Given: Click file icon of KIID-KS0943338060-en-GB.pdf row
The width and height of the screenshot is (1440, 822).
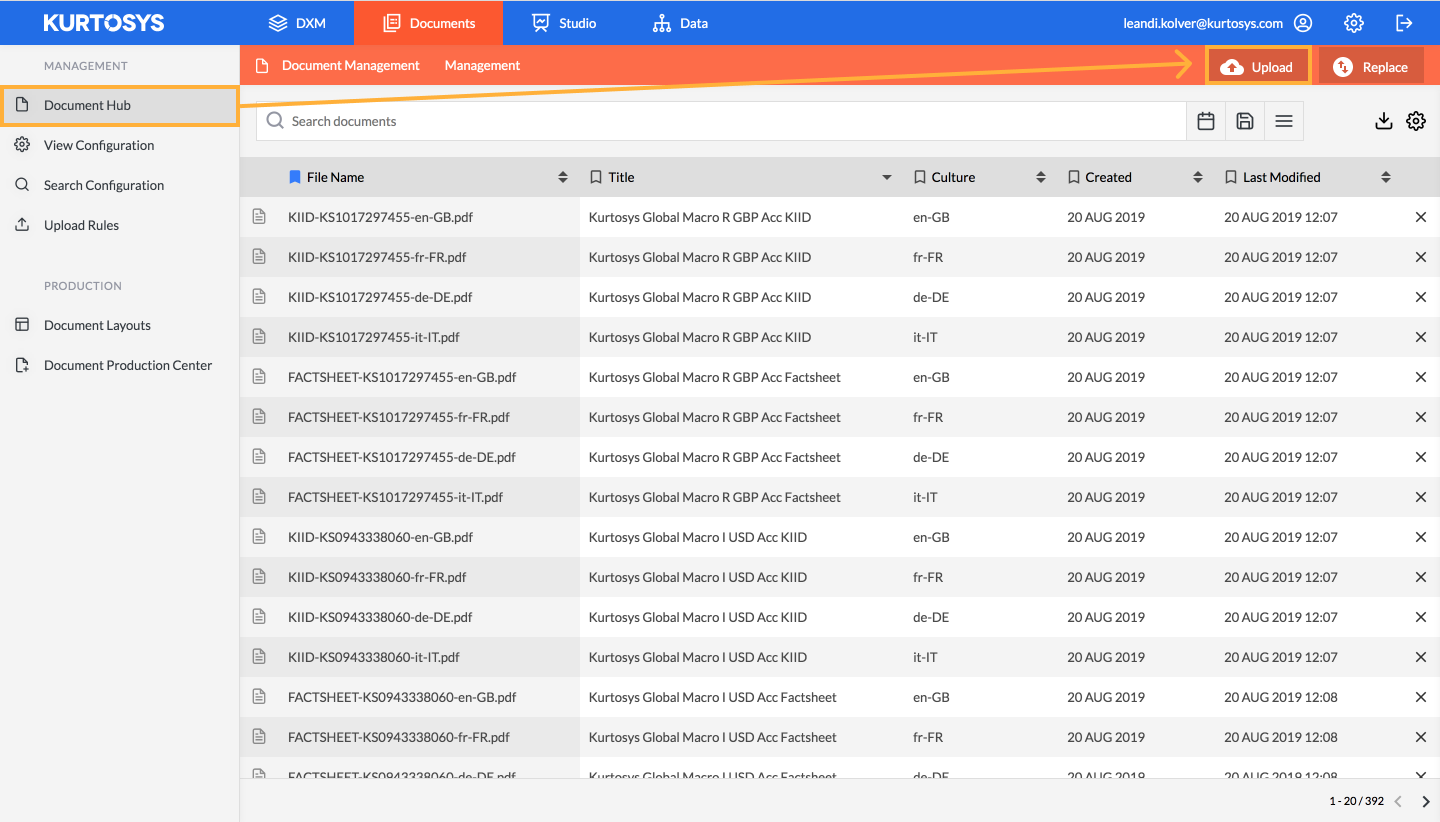Looking at the screenshot, I should click(x=259, y=537).
